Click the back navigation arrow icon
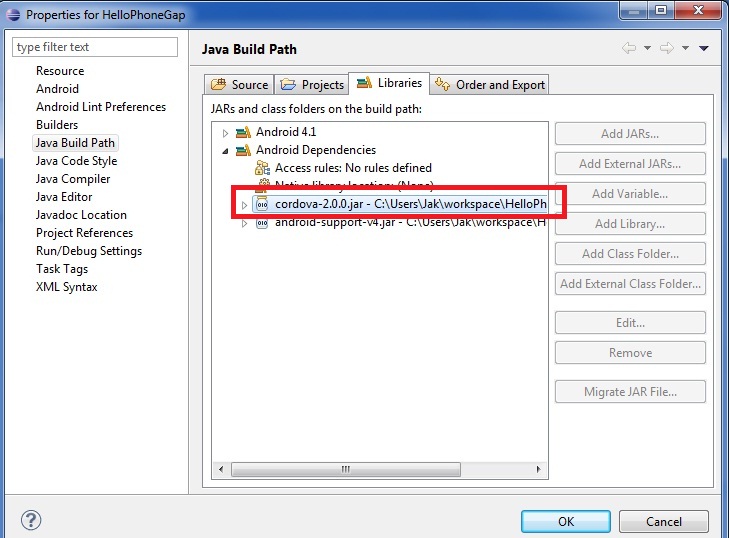Image resolution: width=729 pixels, height=538 pixels. (x=629, y=48)
